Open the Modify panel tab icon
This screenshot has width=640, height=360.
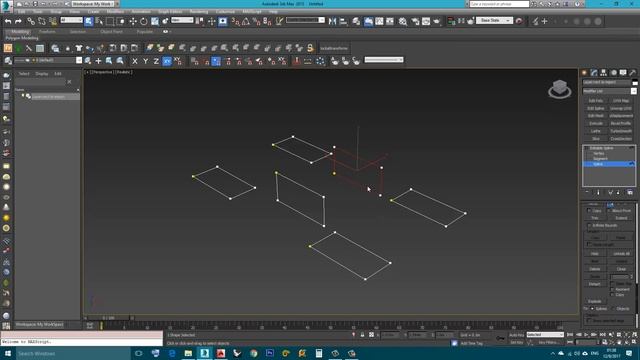tap(594, 73)
